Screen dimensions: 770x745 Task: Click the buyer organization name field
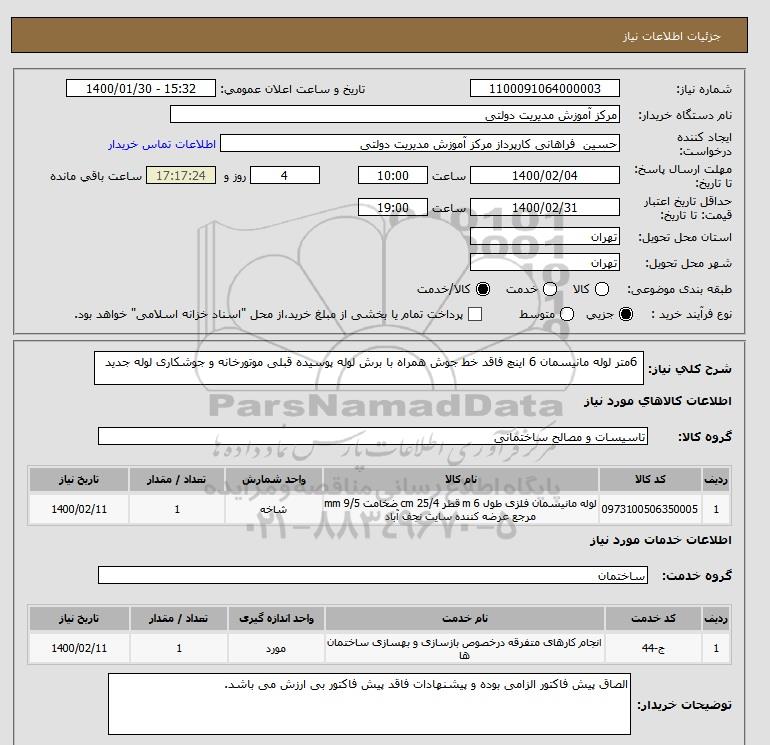tap(395, 114)
